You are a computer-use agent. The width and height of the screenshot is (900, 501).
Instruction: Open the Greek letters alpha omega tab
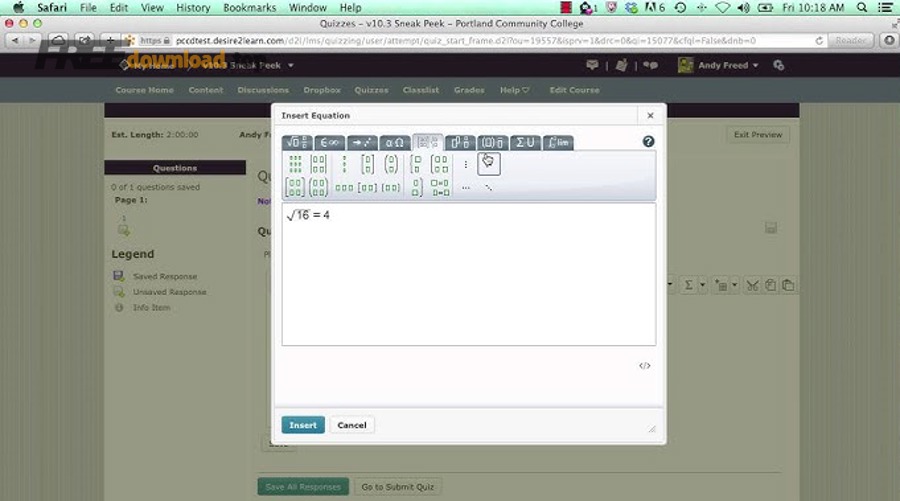[x=395, y=142]
